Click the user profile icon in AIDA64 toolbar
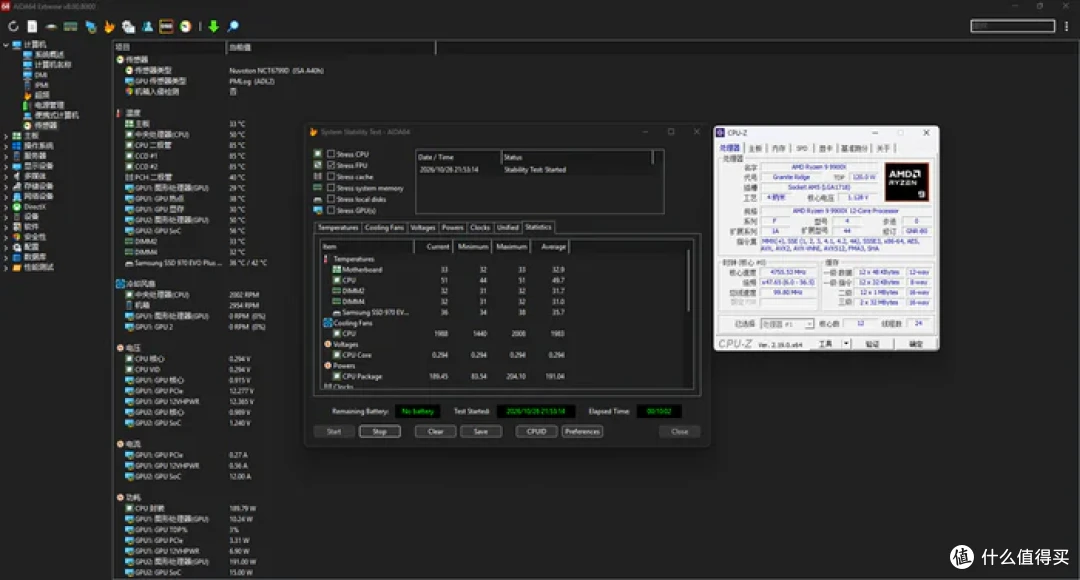Screen dimensions: 1080x580 coord(147,27)
